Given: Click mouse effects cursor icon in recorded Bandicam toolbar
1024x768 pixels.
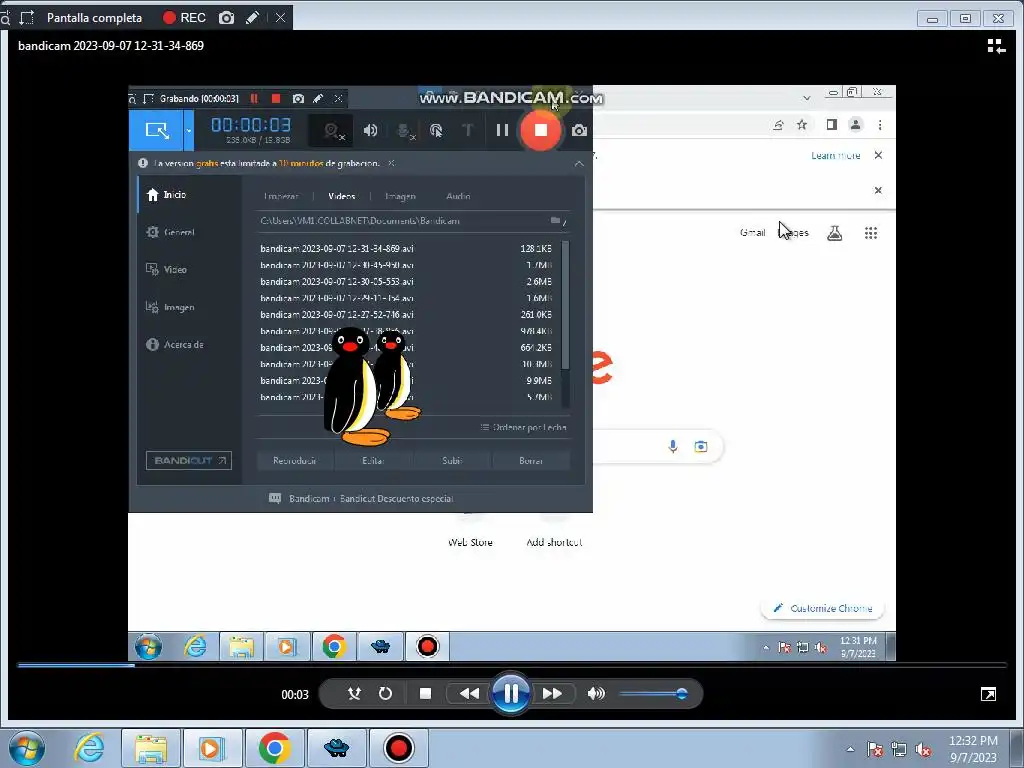Looking at the screenshot, I should [x=436, y=130].
